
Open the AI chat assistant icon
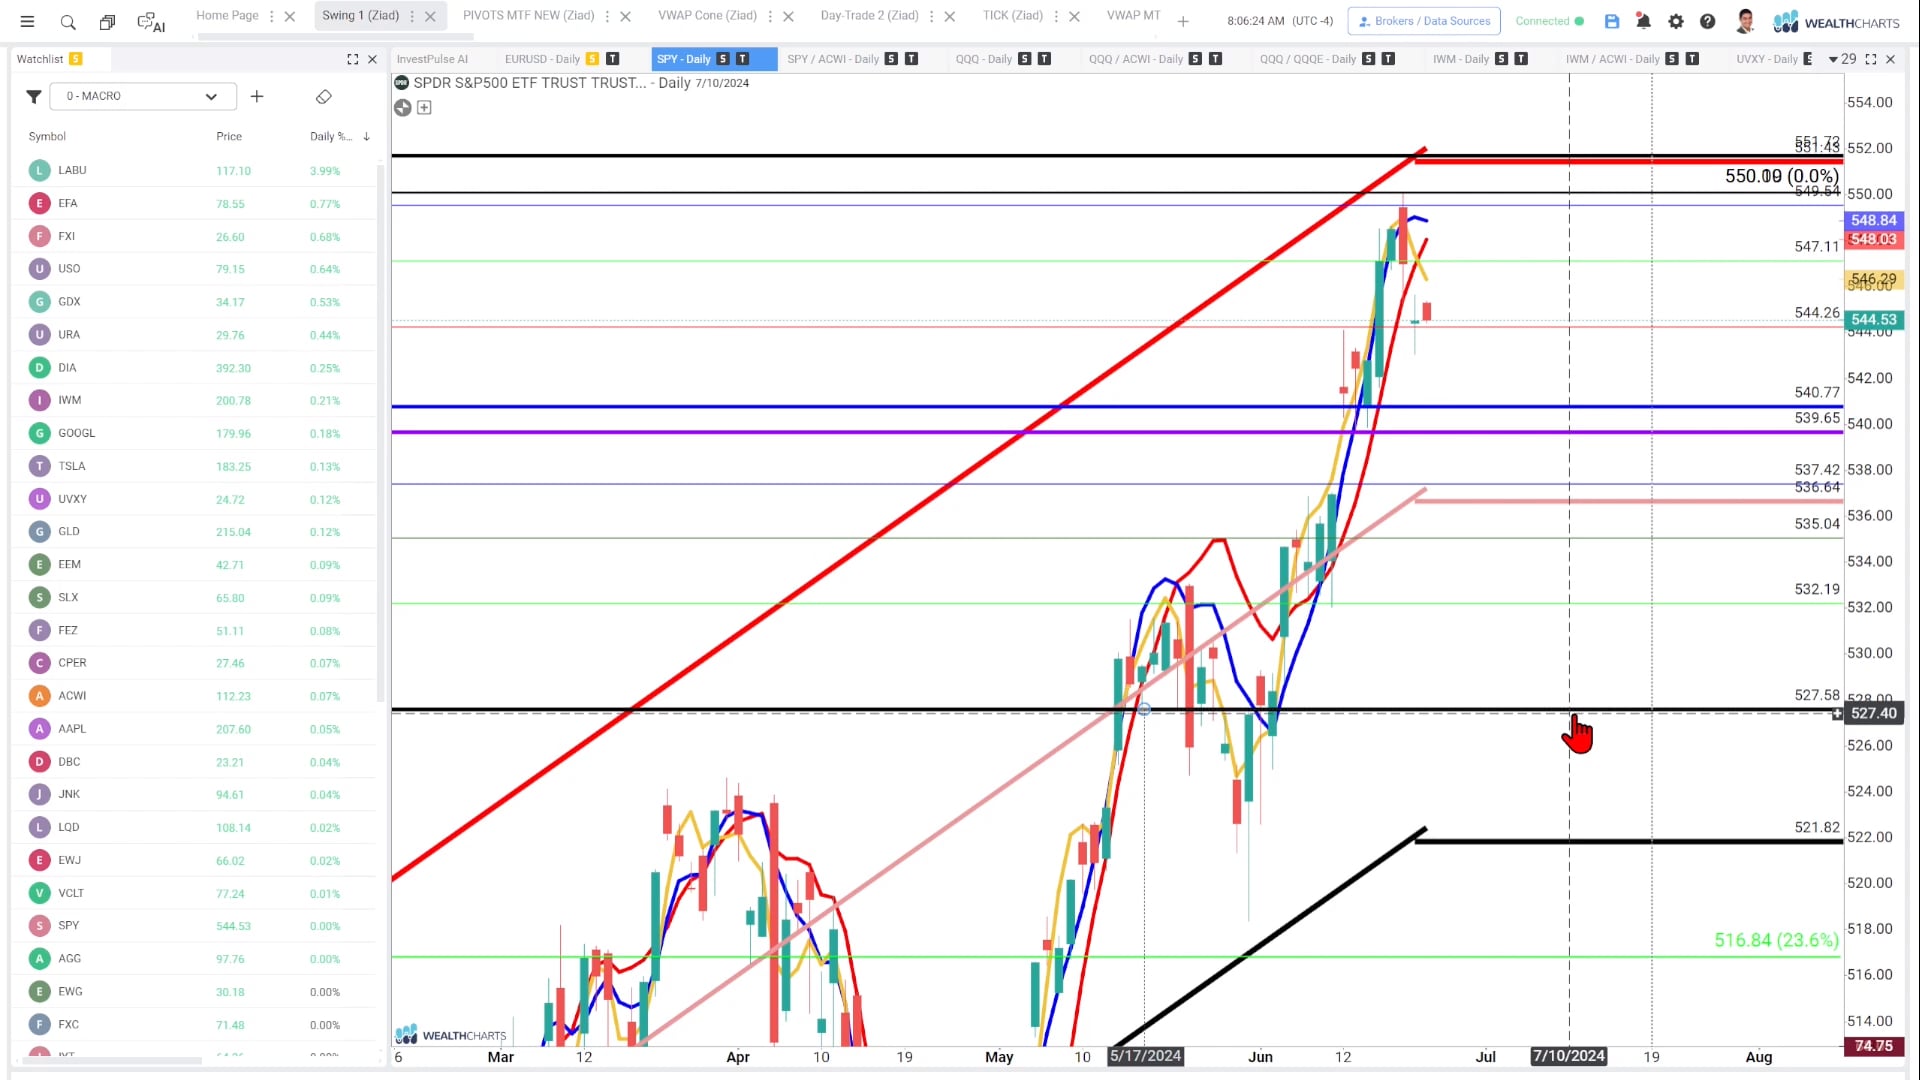pyautogui.click(x=151, y=21)
